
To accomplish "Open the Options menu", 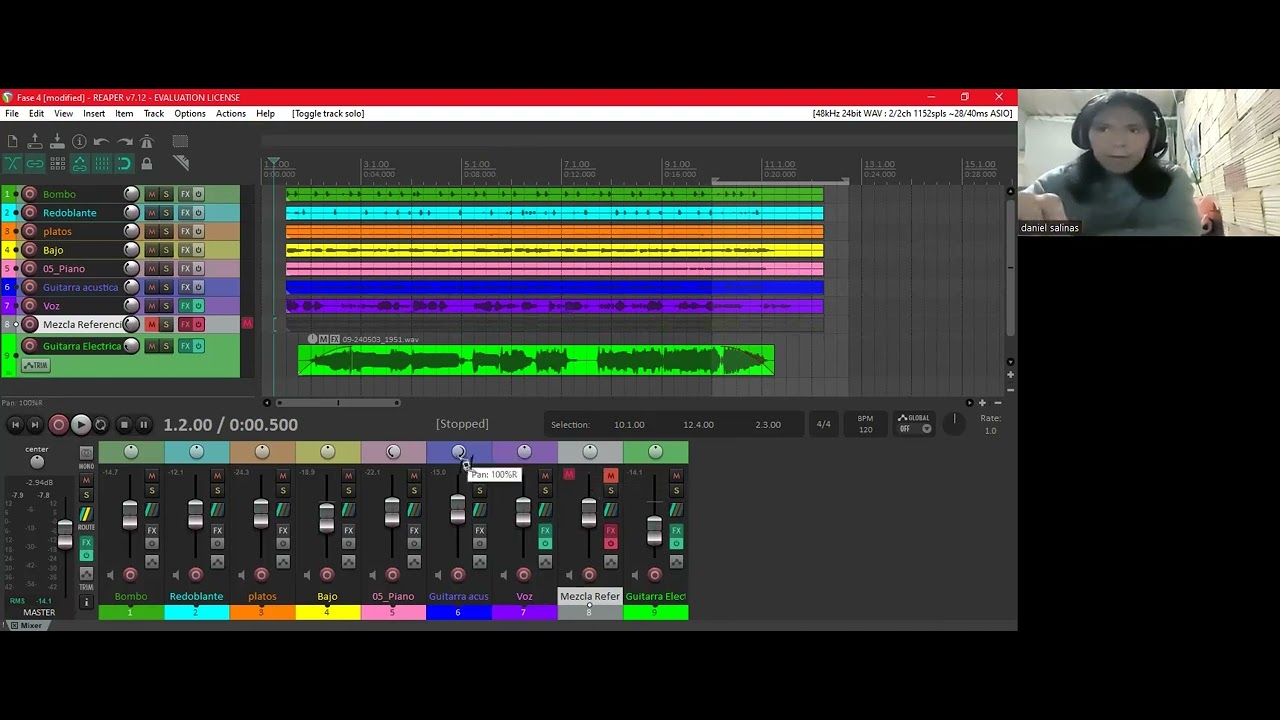I will click(190, 114).
